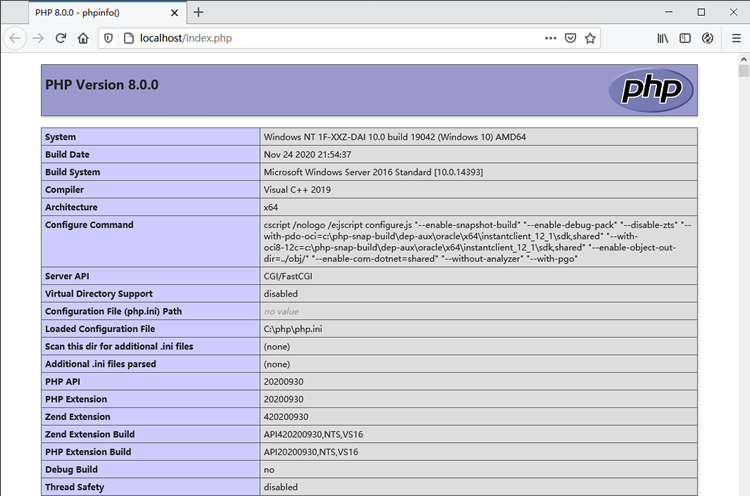Click the Microsoft Windows Server 2016 Standard value
The width and height of the screenshot is (750, 496).
pos(374,172)
